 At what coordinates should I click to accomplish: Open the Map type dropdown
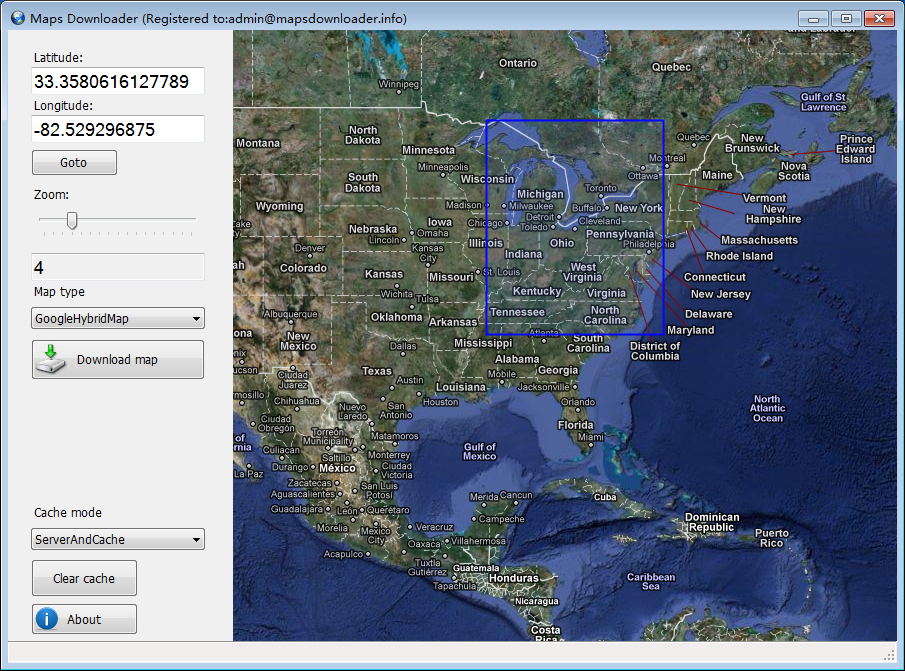tap(118, 318)
